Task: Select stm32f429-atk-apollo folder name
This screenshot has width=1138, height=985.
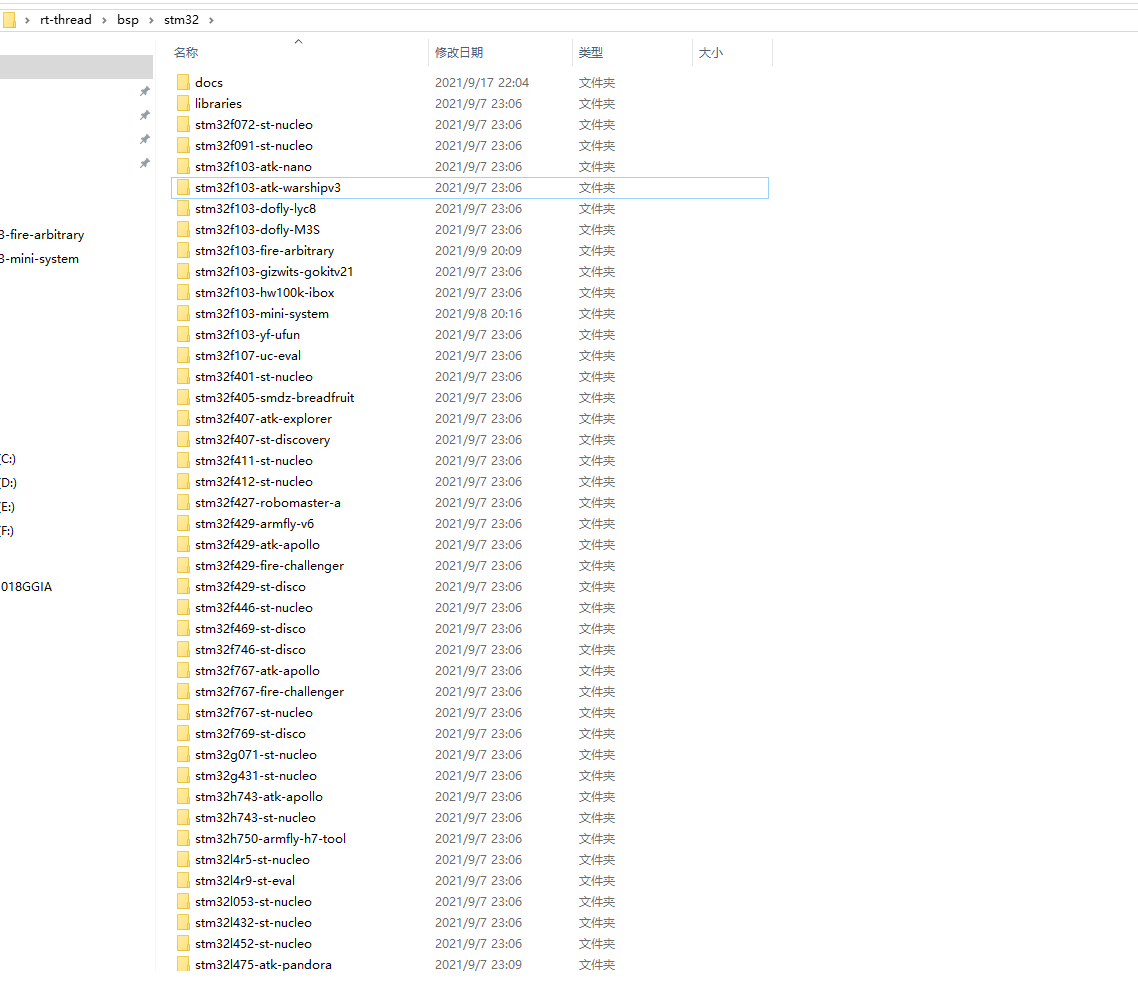Action: pos(258,544)
